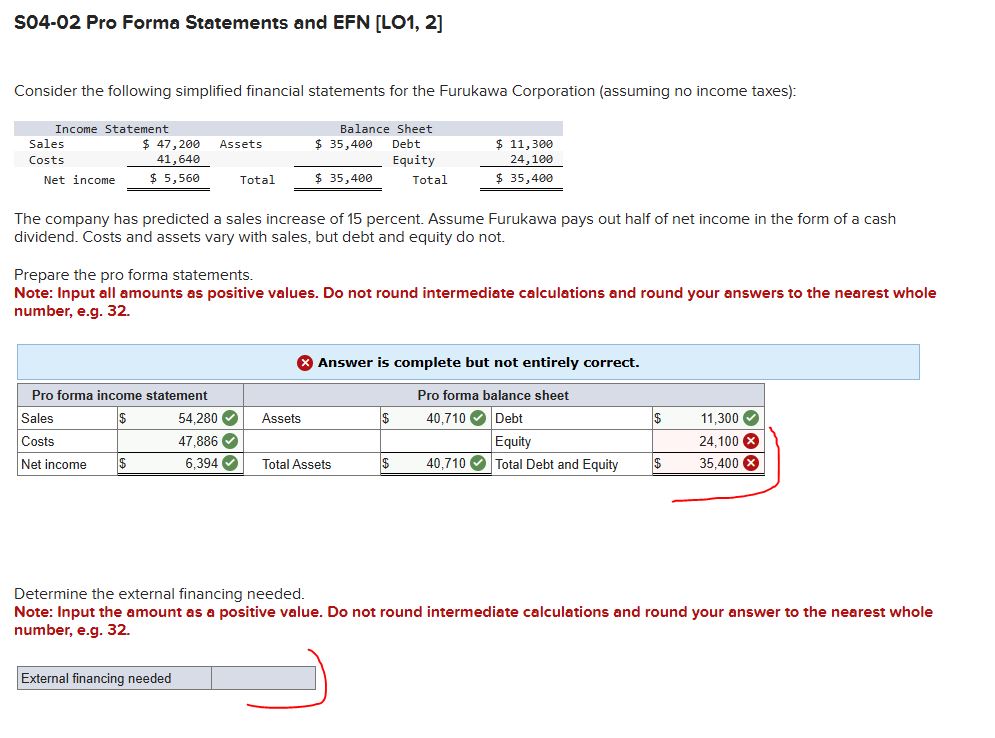Click the green checkmark beside Assets 40,710
995x738 pixels.
tap(478, 418)
